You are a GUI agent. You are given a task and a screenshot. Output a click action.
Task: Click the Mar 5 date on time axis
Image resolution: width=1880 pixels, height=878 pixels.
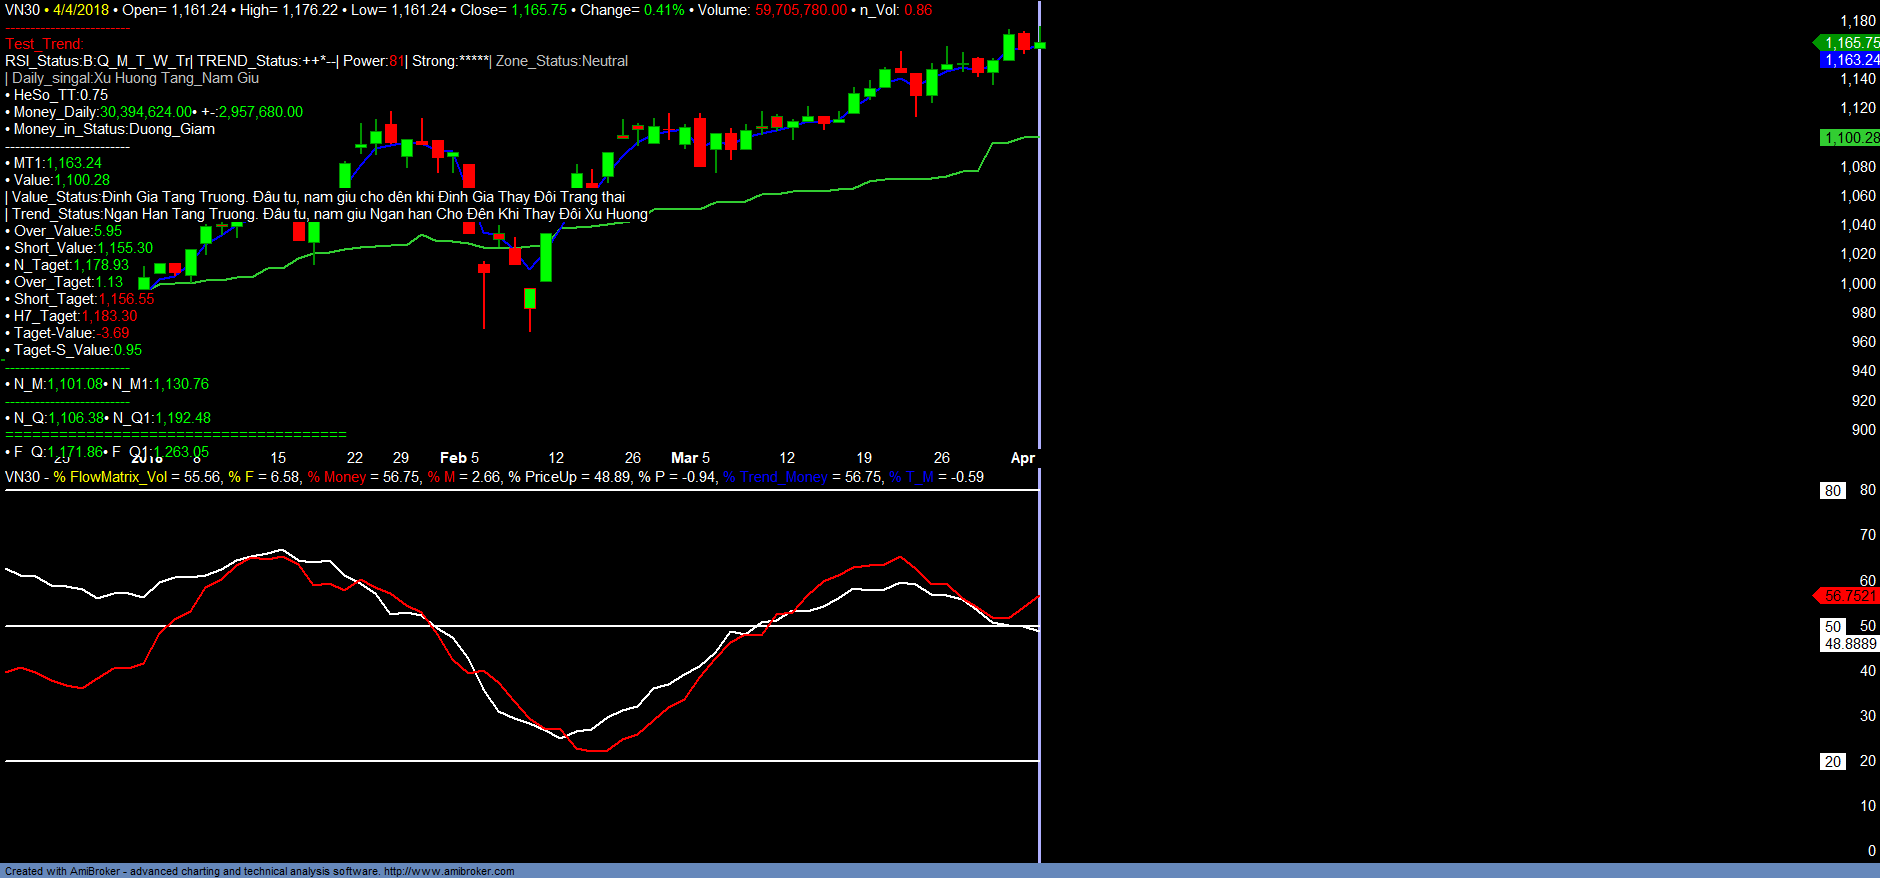(x=690, y=458)
